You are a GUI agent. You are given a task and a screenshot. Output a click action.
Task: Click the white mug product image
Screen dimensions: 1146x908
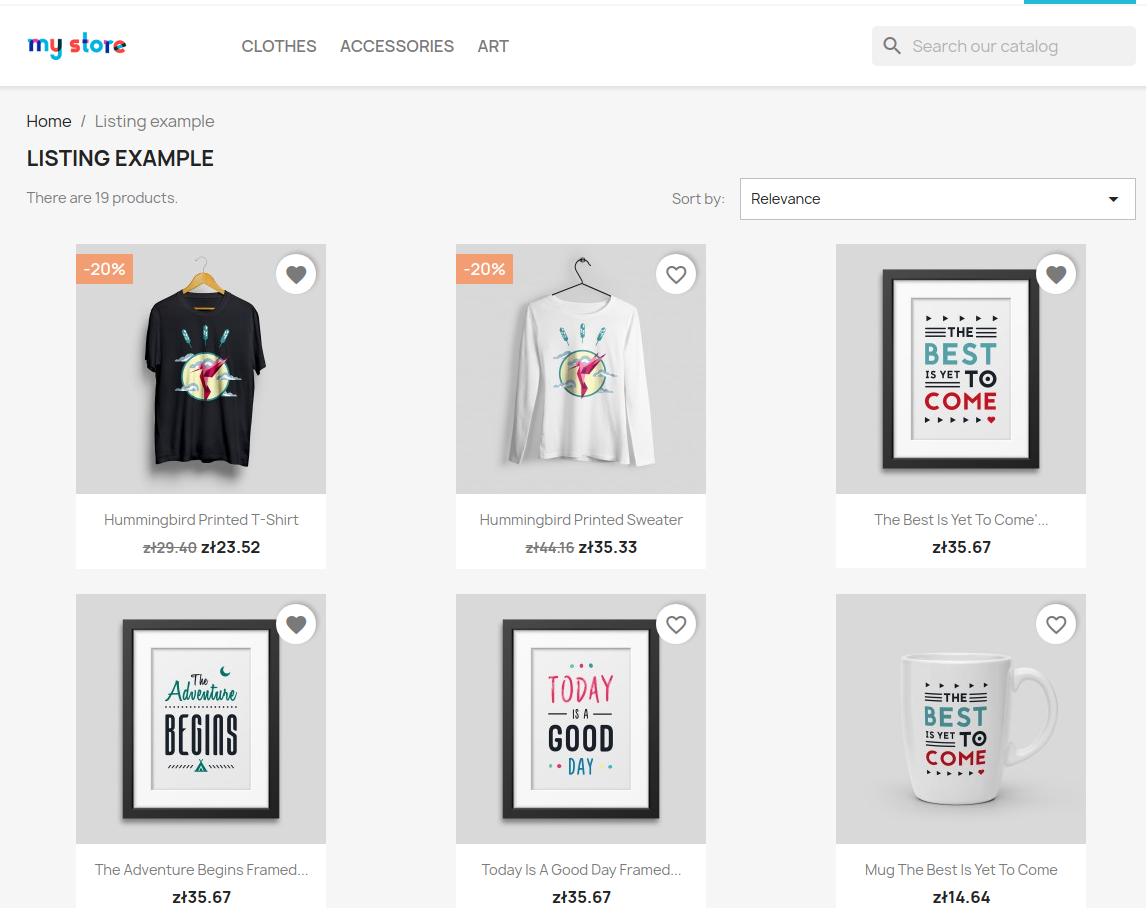tap(961, 719)
